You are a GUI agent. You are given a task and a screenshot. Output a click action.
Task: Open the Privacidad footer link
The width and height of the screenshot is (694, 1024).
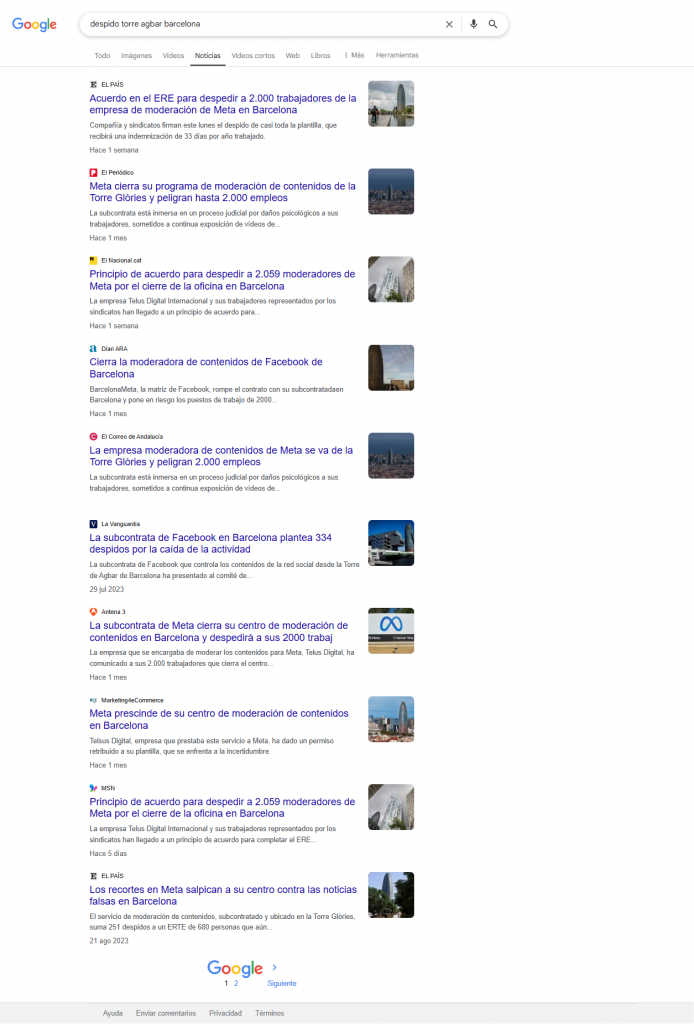point(225,1013)
